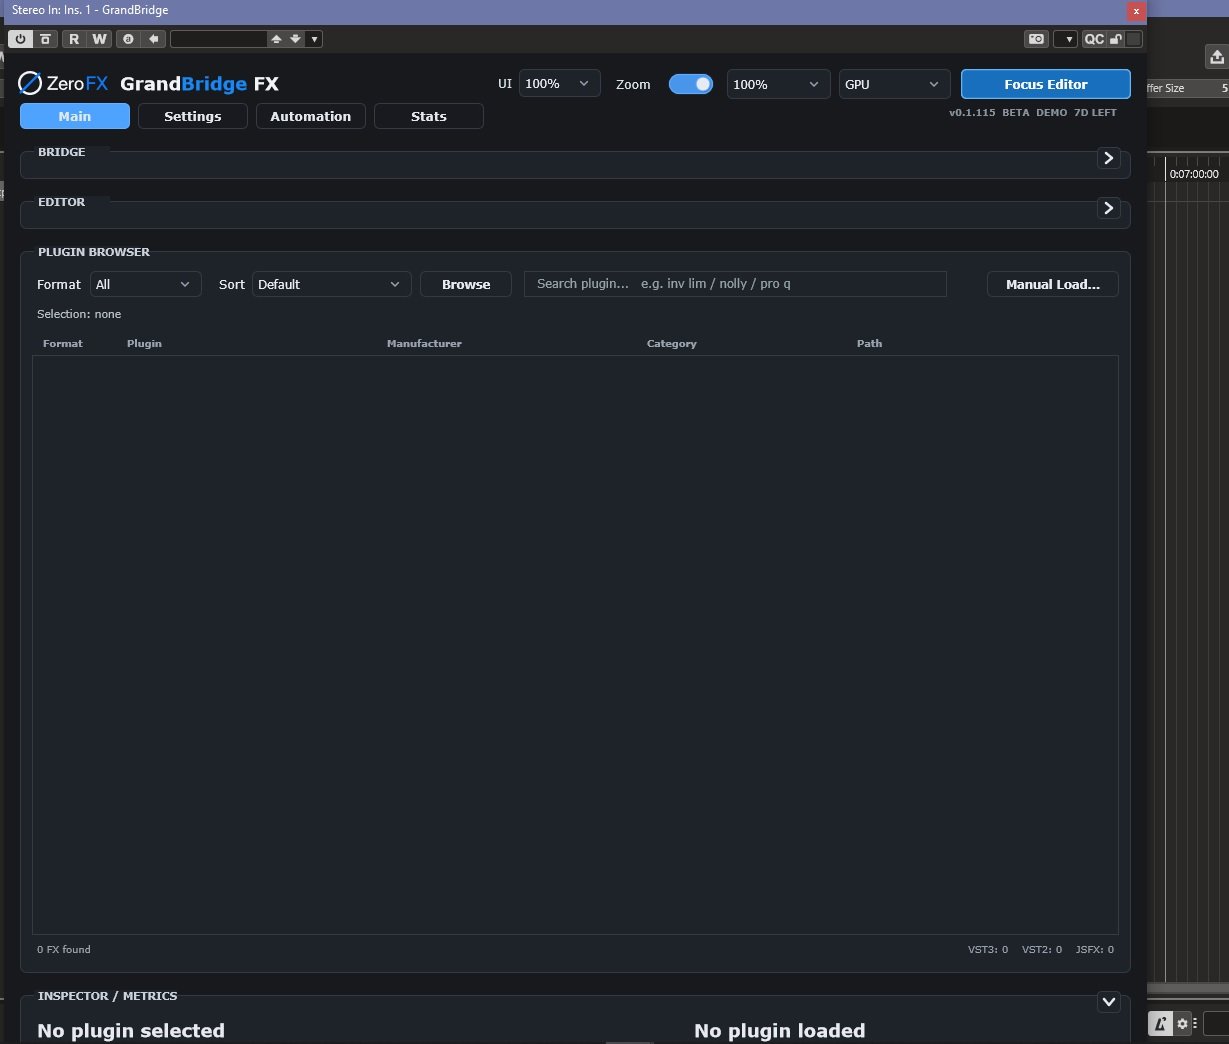1229x1044 pixels.
Task: Click the camera snapshot icon
Action: [x=1037, y=39]
